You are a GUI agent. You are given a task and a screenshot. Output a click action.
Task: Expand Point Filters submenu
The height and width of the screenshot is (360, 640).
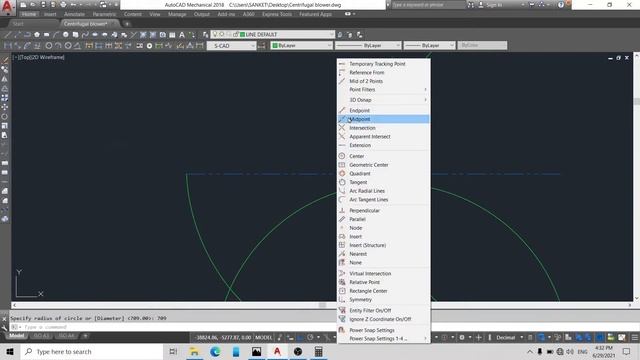[383, 89]
